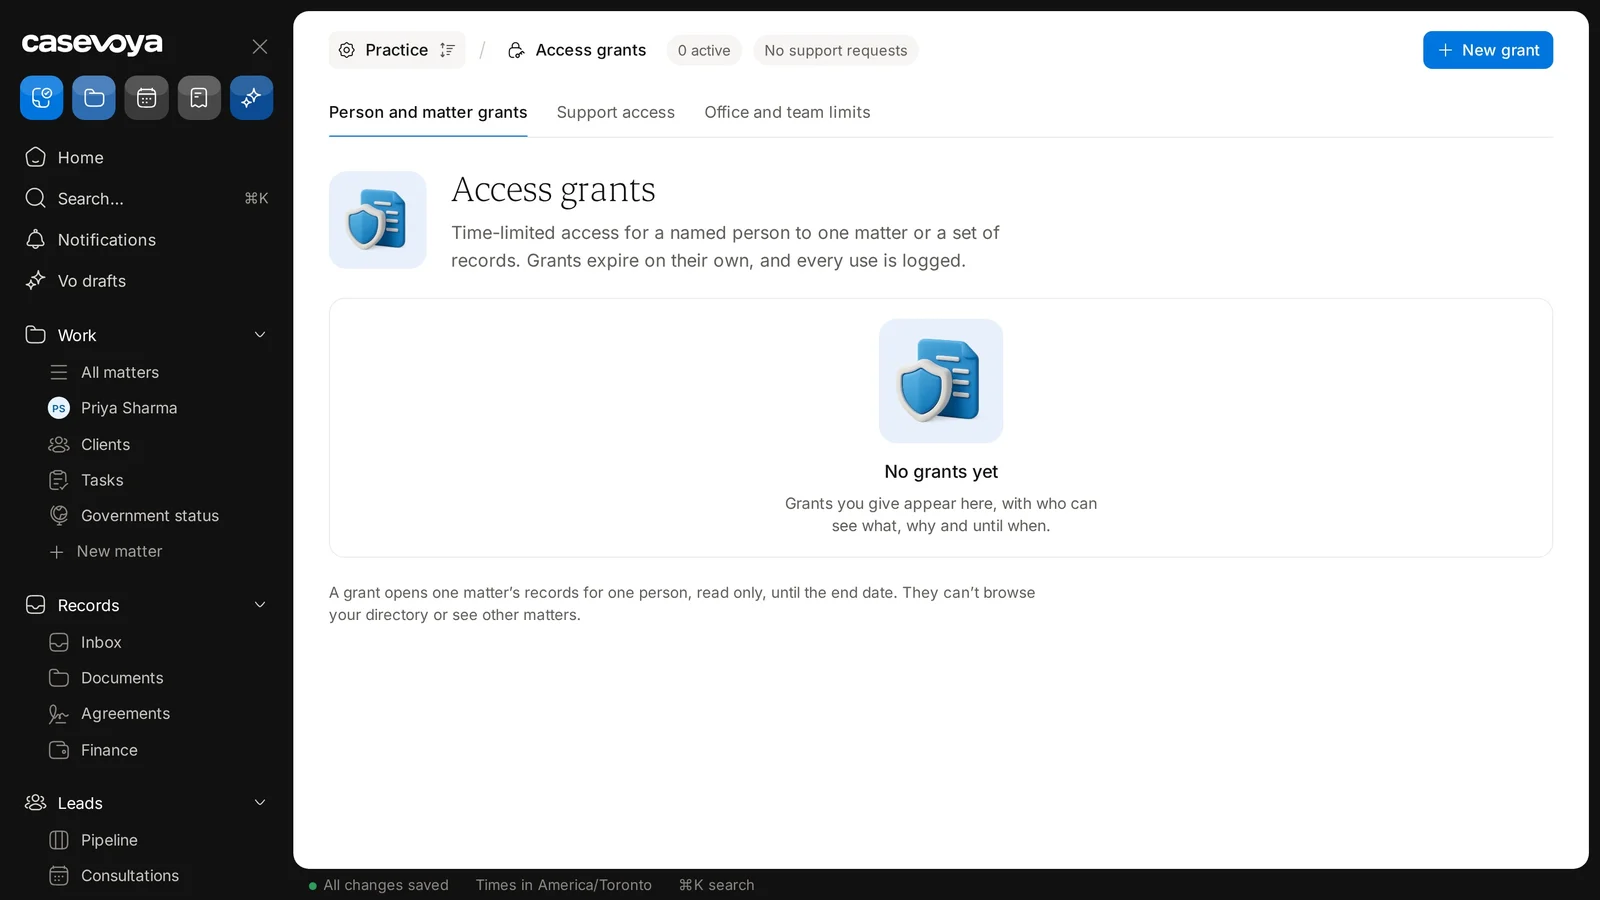This screenshot has width=1600, height=900.
Task: Close the sidebar with the X icon
Action: pos(260,46)
